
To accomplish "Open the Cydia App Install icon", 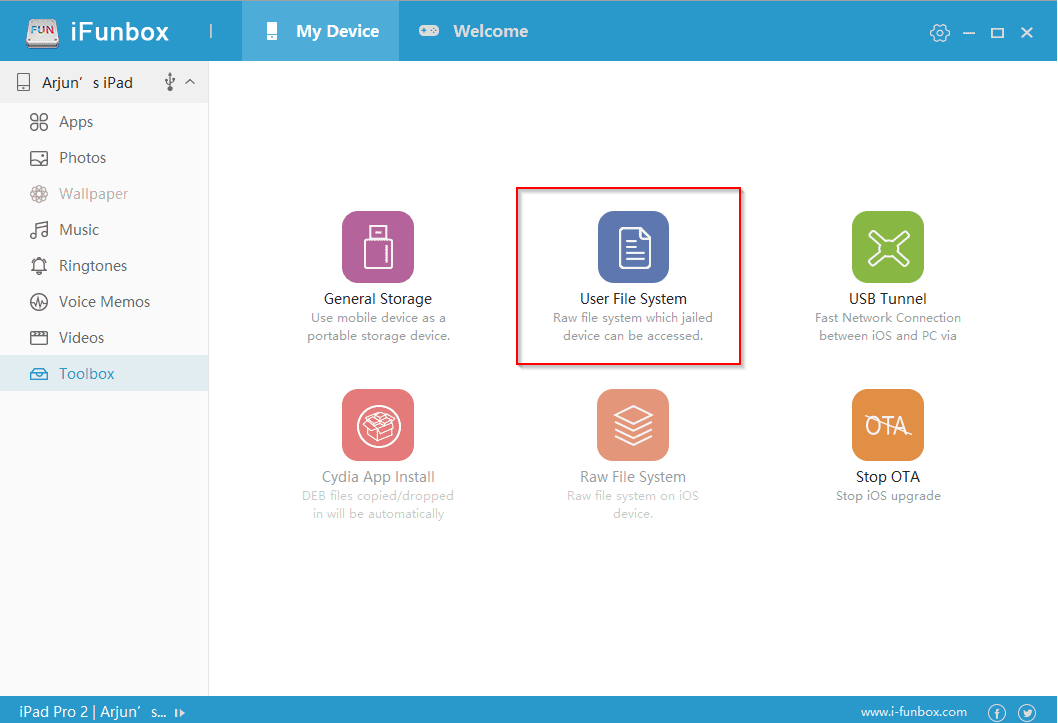I will [x=378, y=425].
